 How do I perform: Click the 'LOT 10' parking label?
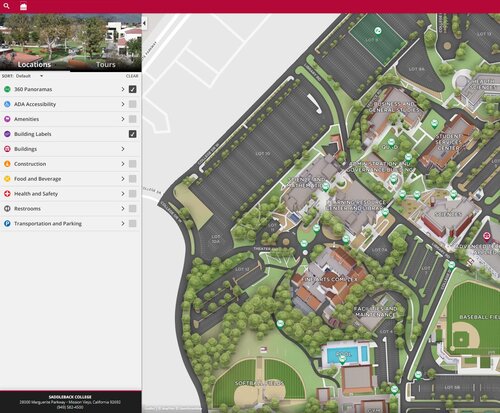pos(263,154)
